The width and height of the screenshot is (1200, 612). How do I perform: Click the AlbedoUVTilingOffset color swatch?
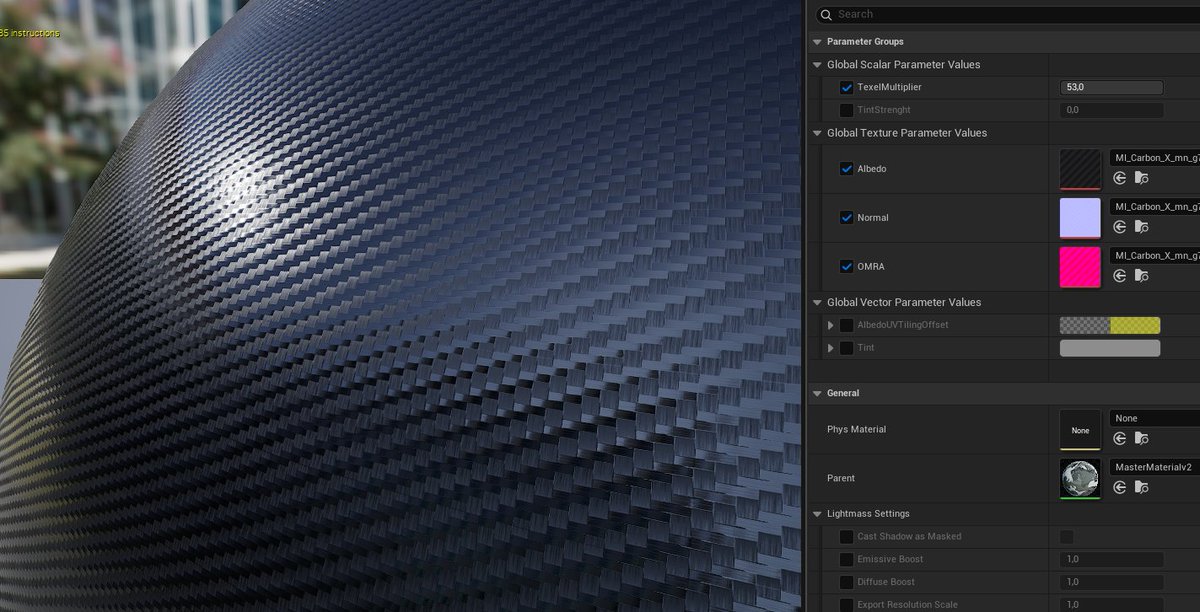(1110, 325)
